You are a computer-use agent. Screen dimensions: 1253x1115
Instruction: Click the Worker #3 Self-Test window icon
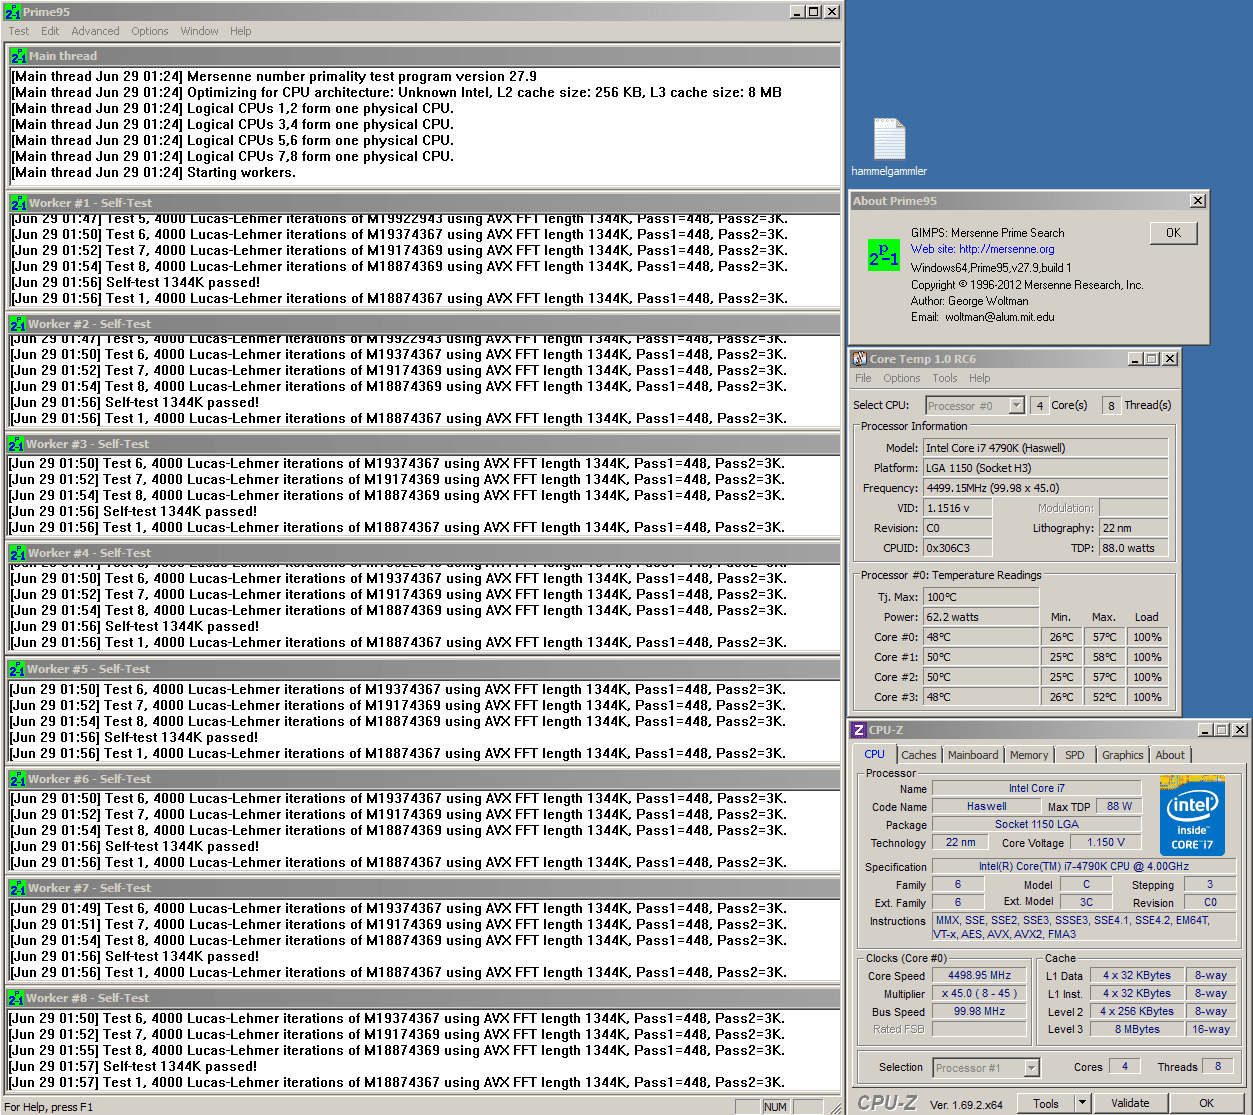(x=16, y=444)
